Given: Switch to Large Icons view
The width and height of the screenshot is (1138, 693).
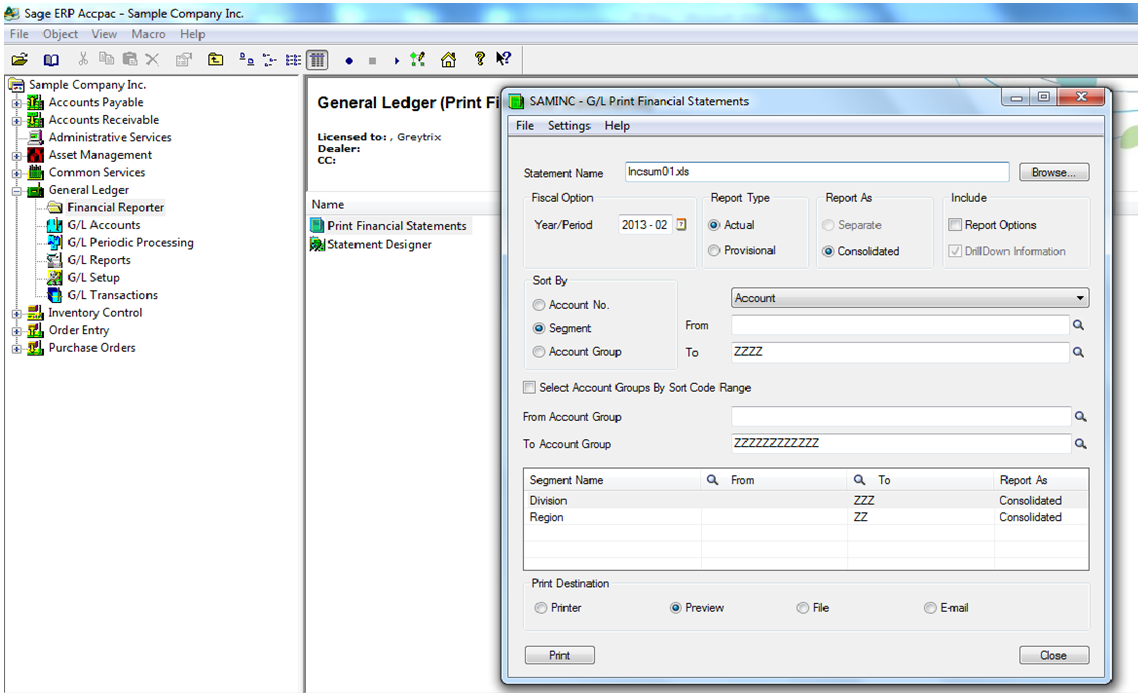Looking at the screenshot, I should pyautogui.click(x=247, y=60).
